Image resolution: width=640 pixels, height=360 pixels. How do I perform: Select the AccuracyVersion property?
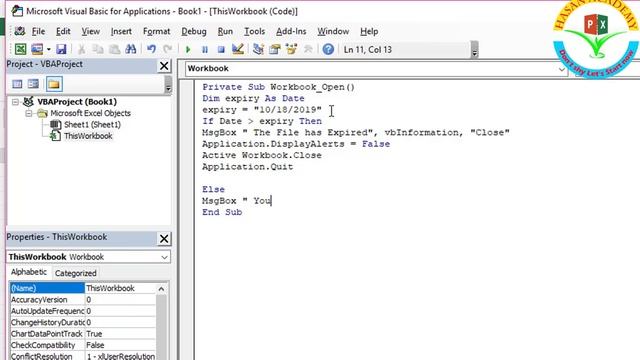point(47,300)
